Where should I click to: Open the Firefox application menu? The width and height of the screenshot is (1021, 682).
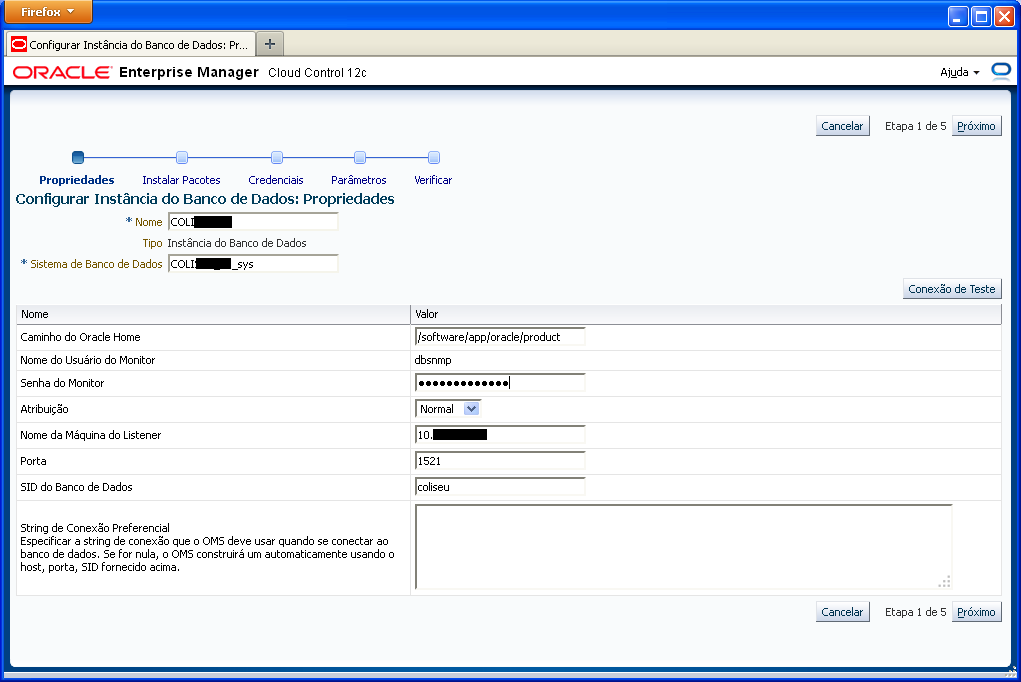pyautogui.click(x=47, y=12)
